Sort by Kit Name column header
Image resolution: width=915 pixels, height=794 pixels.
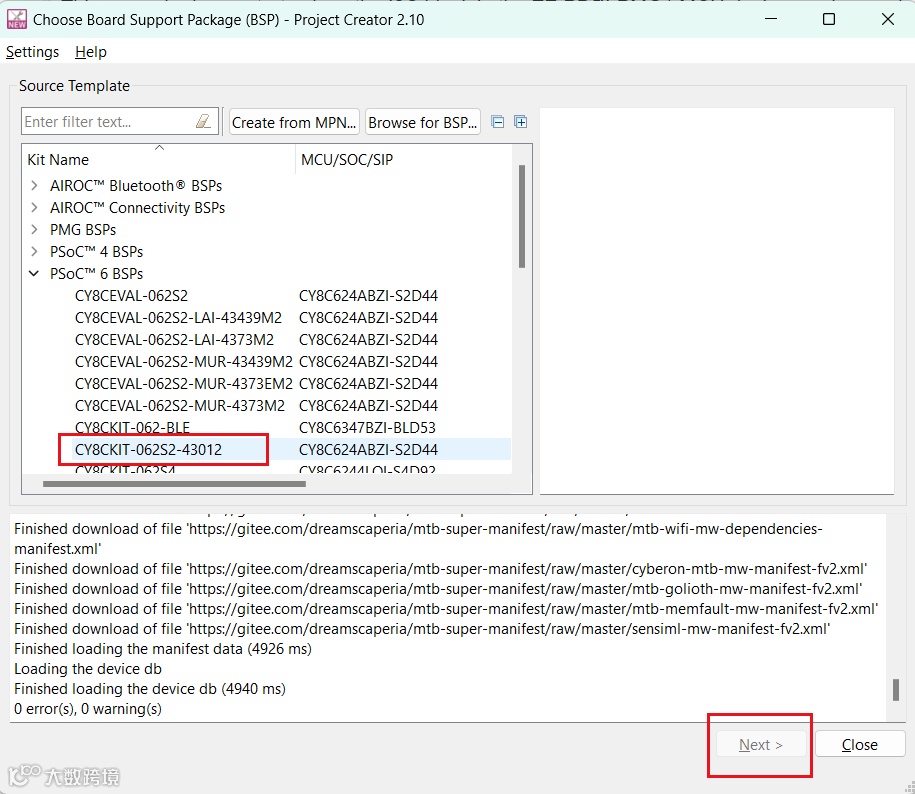159,159
